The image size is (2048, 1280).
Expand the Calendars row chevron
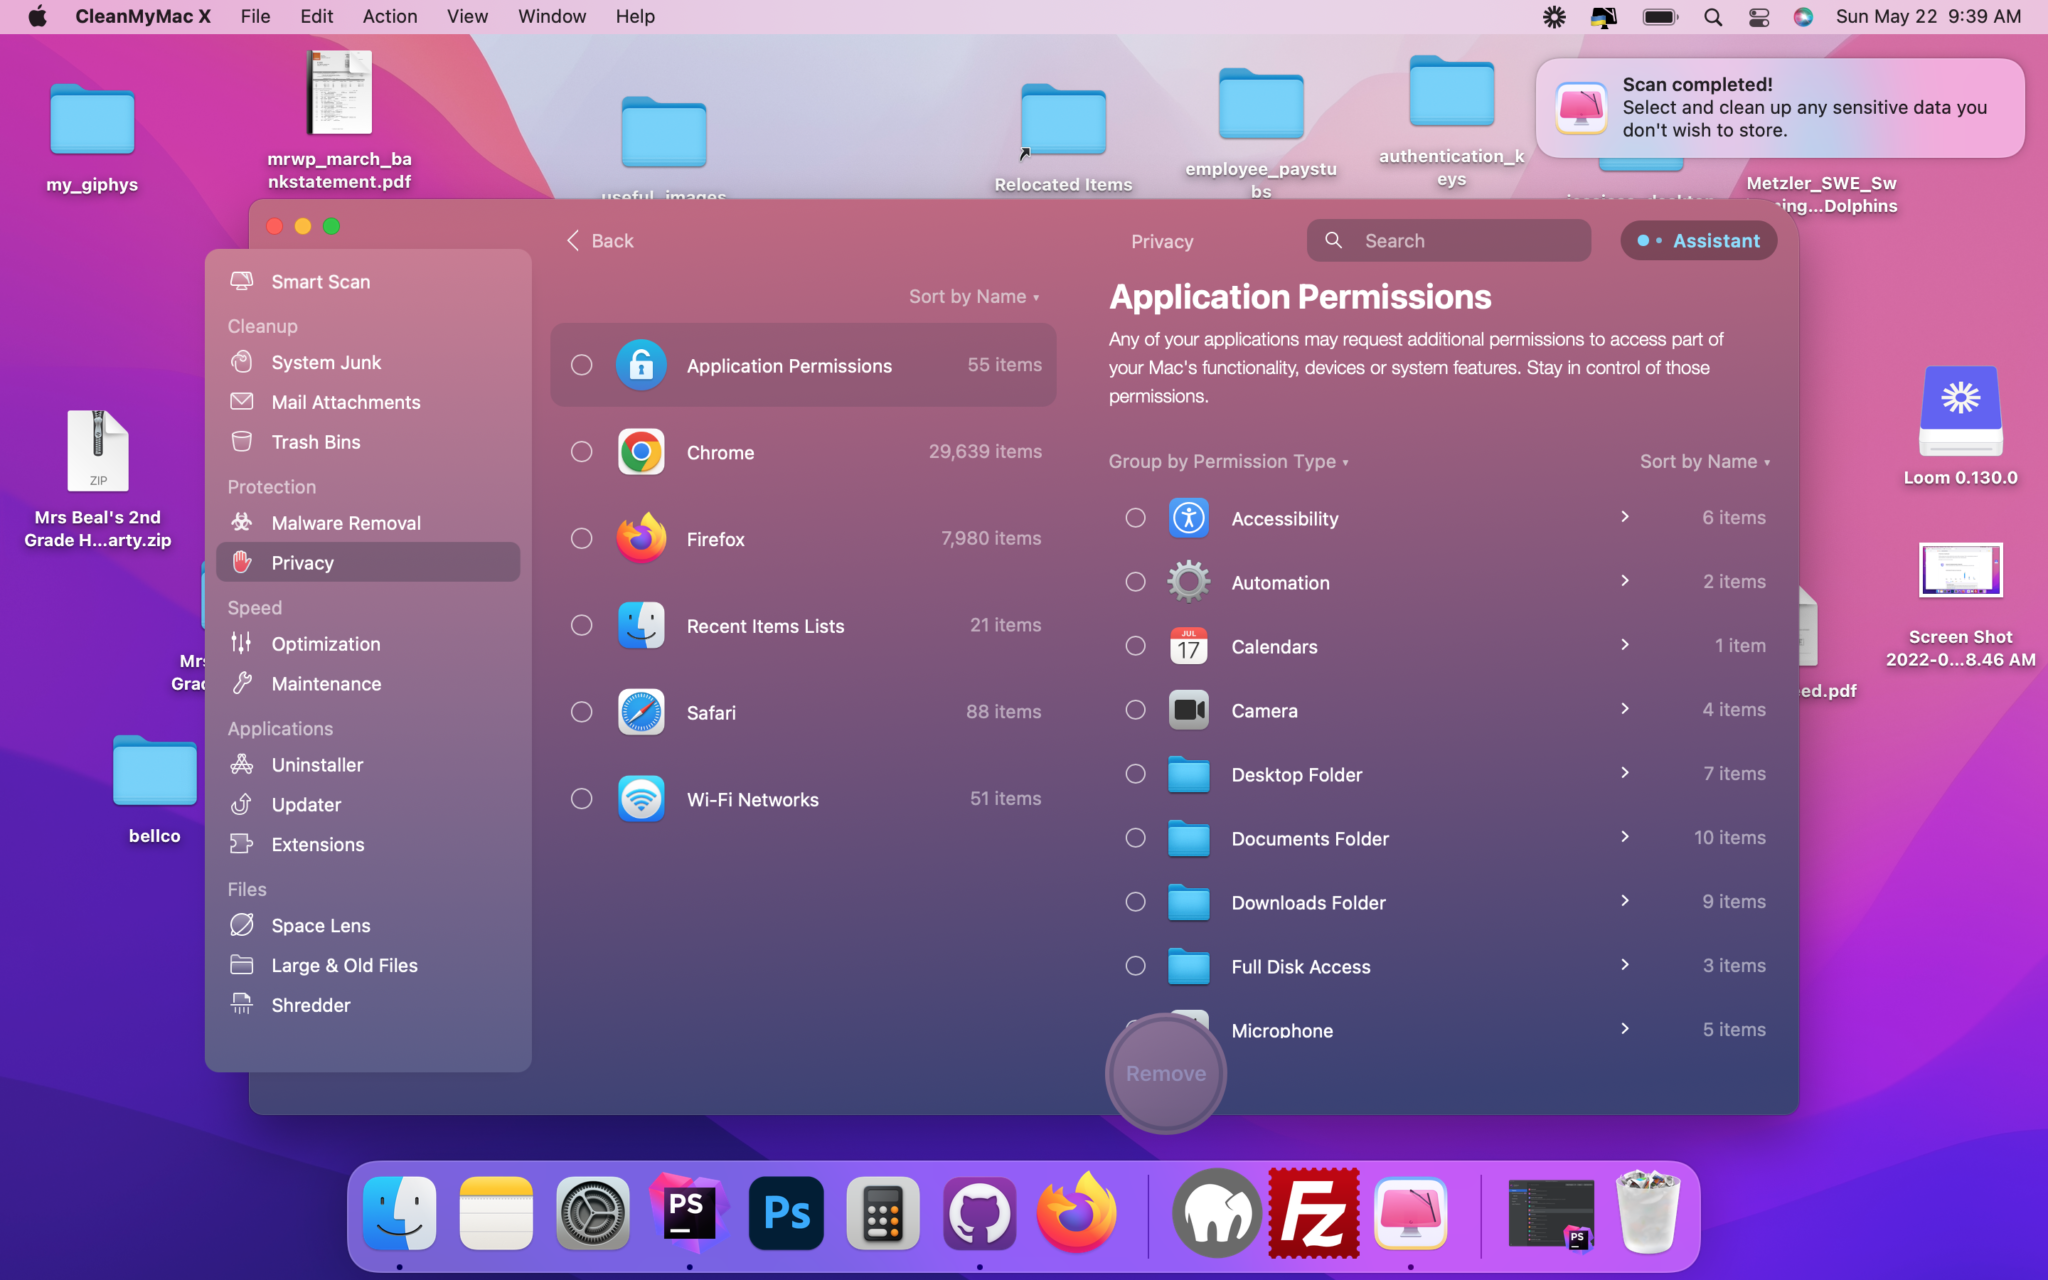[1625, 645]
